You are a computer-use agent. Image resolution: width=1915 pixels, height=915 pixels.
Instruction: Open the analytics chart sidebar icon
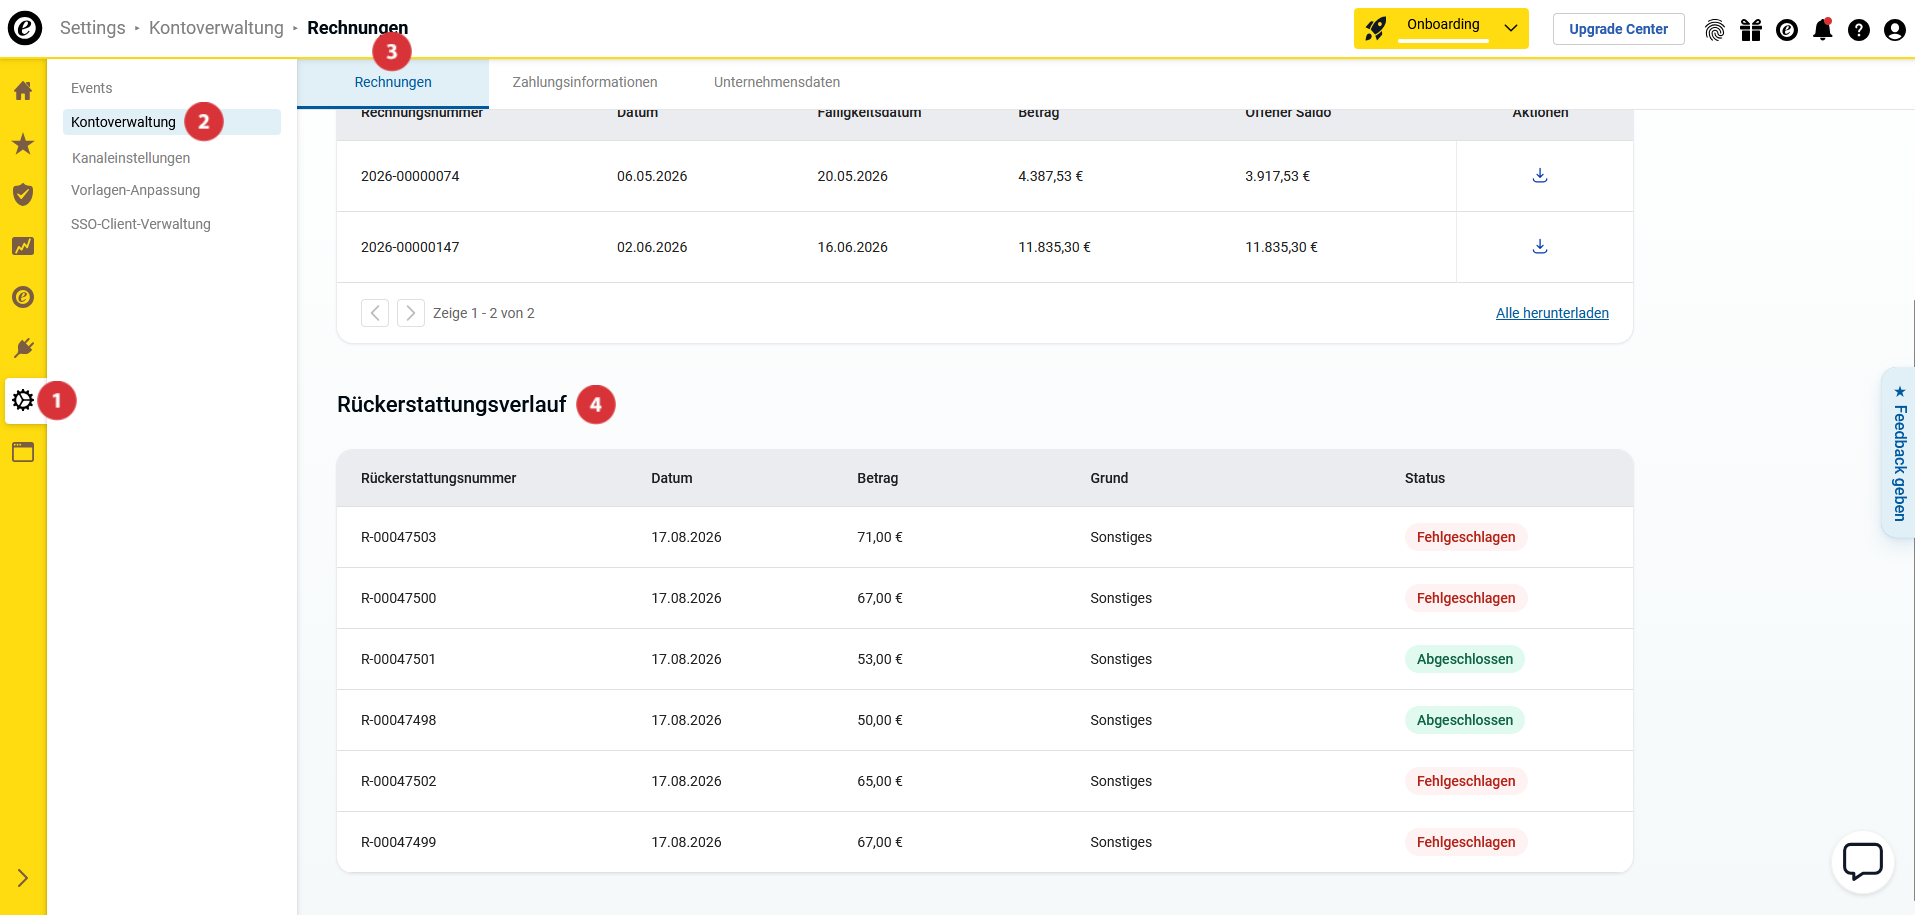(23, 246)
